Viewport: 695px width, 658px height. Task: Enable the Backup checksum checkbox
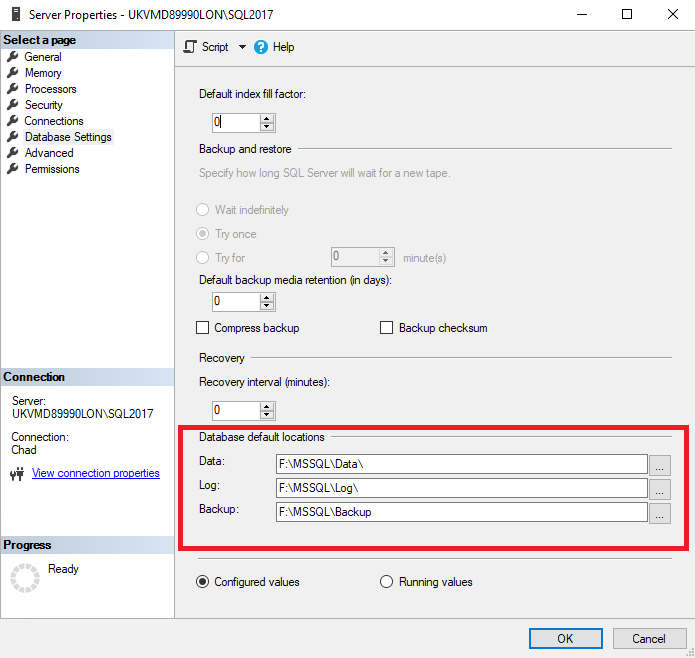point(387,328)
